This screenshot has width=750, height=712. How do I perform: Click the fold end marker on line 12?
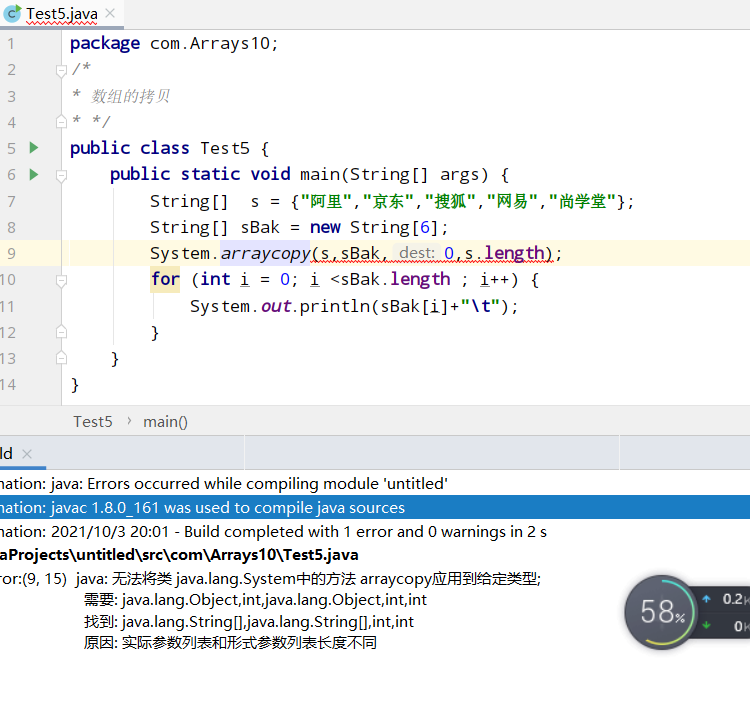pyautogui.click(x=61, y=331)
